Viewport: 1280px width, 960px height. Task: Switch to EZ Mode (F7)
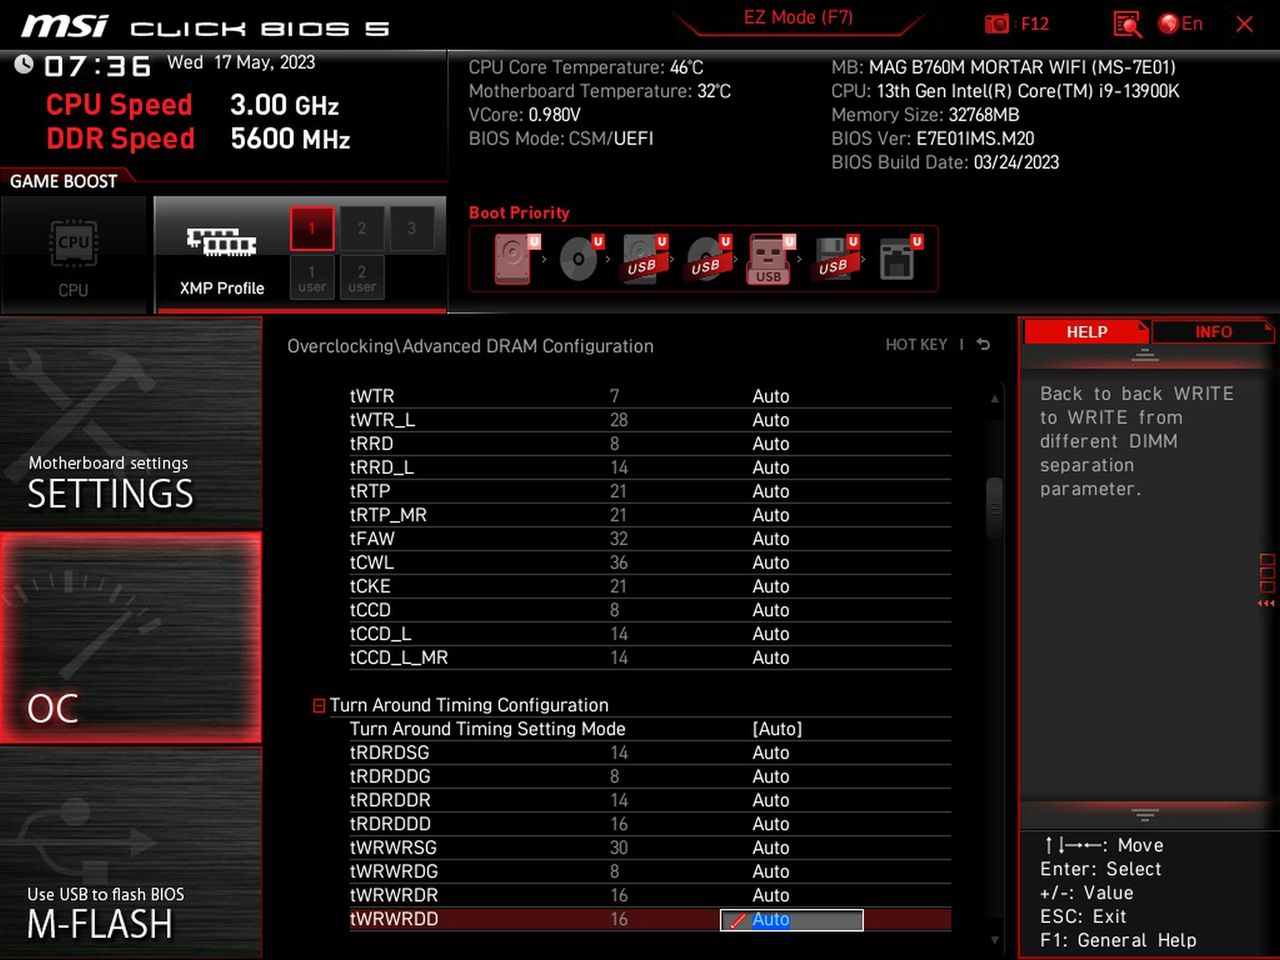click(x=798, y=18)
